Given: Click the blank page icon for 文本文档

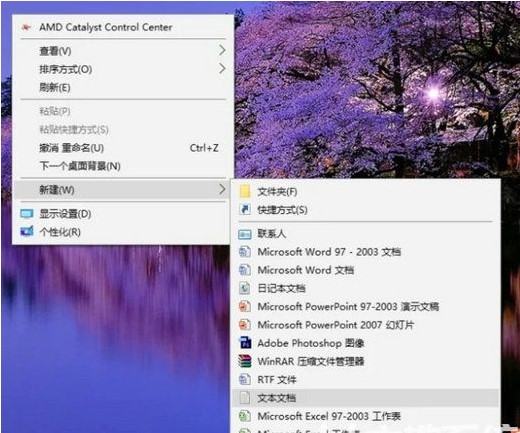Looking at the screenshot, I should (245, 398).
